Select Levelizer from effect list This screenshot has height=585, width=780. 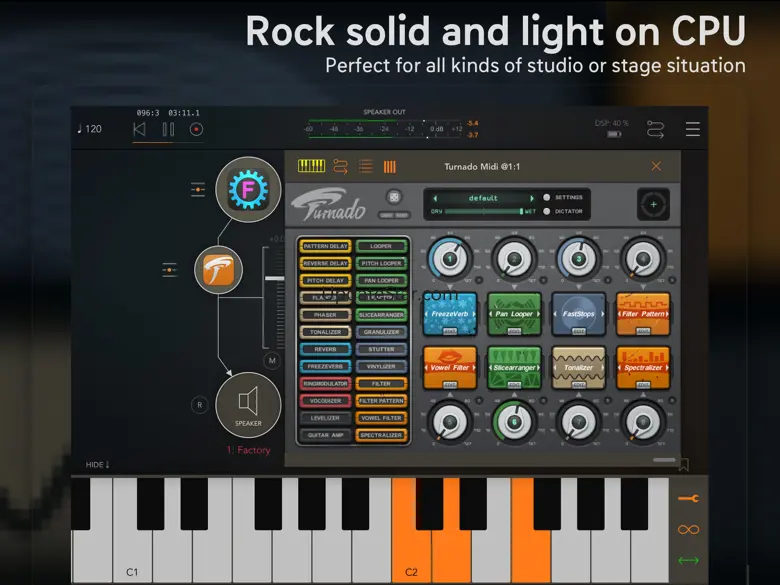(x=325, y=418)
